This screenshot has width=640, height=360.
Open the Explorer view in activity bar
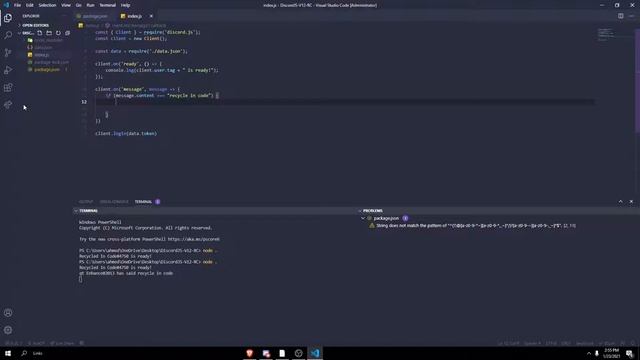click(8, 18)
